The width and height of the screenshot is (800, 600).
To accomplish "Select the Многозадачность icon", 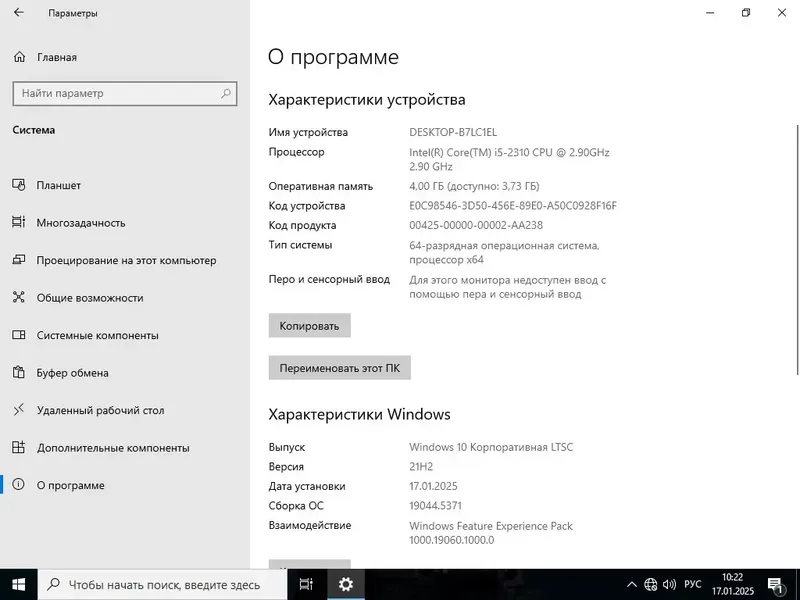I will [19, 222].
